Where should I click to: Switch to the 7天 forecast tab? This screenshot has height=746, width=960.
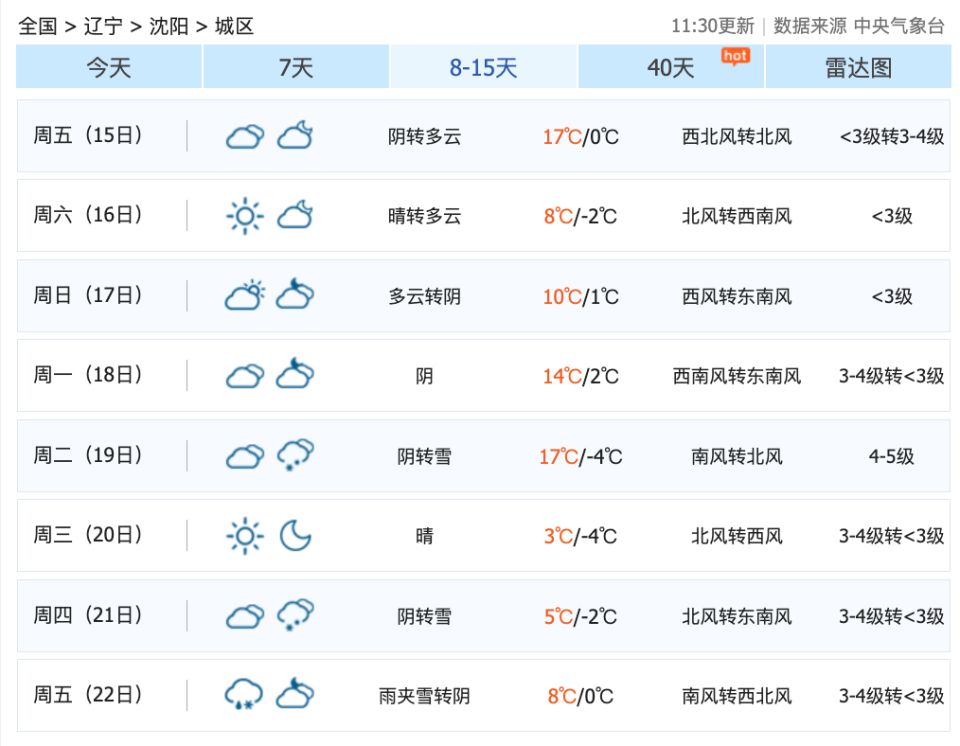pos(295,66)
